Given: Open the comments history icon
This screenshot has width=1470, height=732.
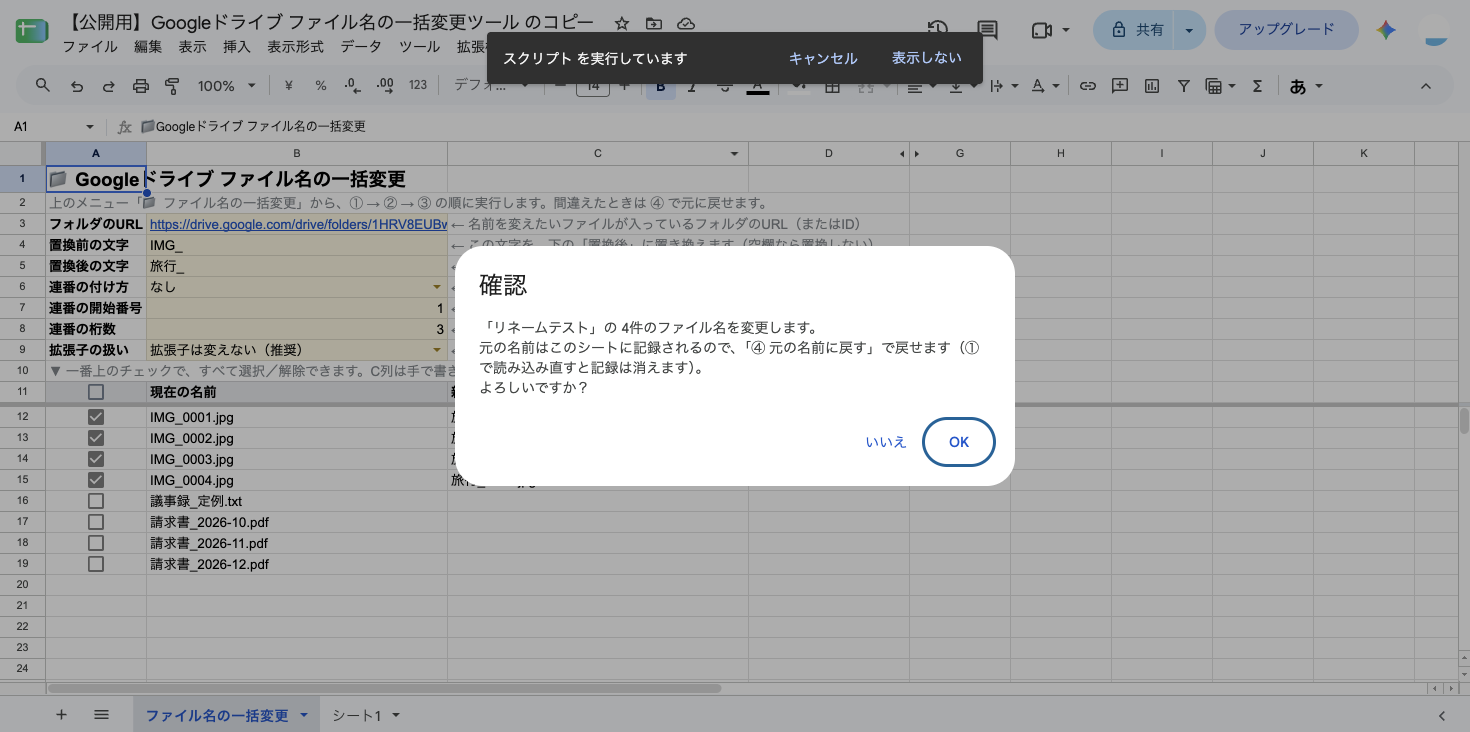Looking at the screenshot, I should click(988, 30).
